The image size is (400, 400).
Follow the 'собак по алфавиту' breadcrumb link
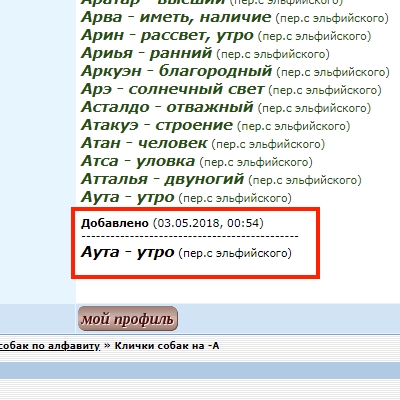tap(50, 346)
